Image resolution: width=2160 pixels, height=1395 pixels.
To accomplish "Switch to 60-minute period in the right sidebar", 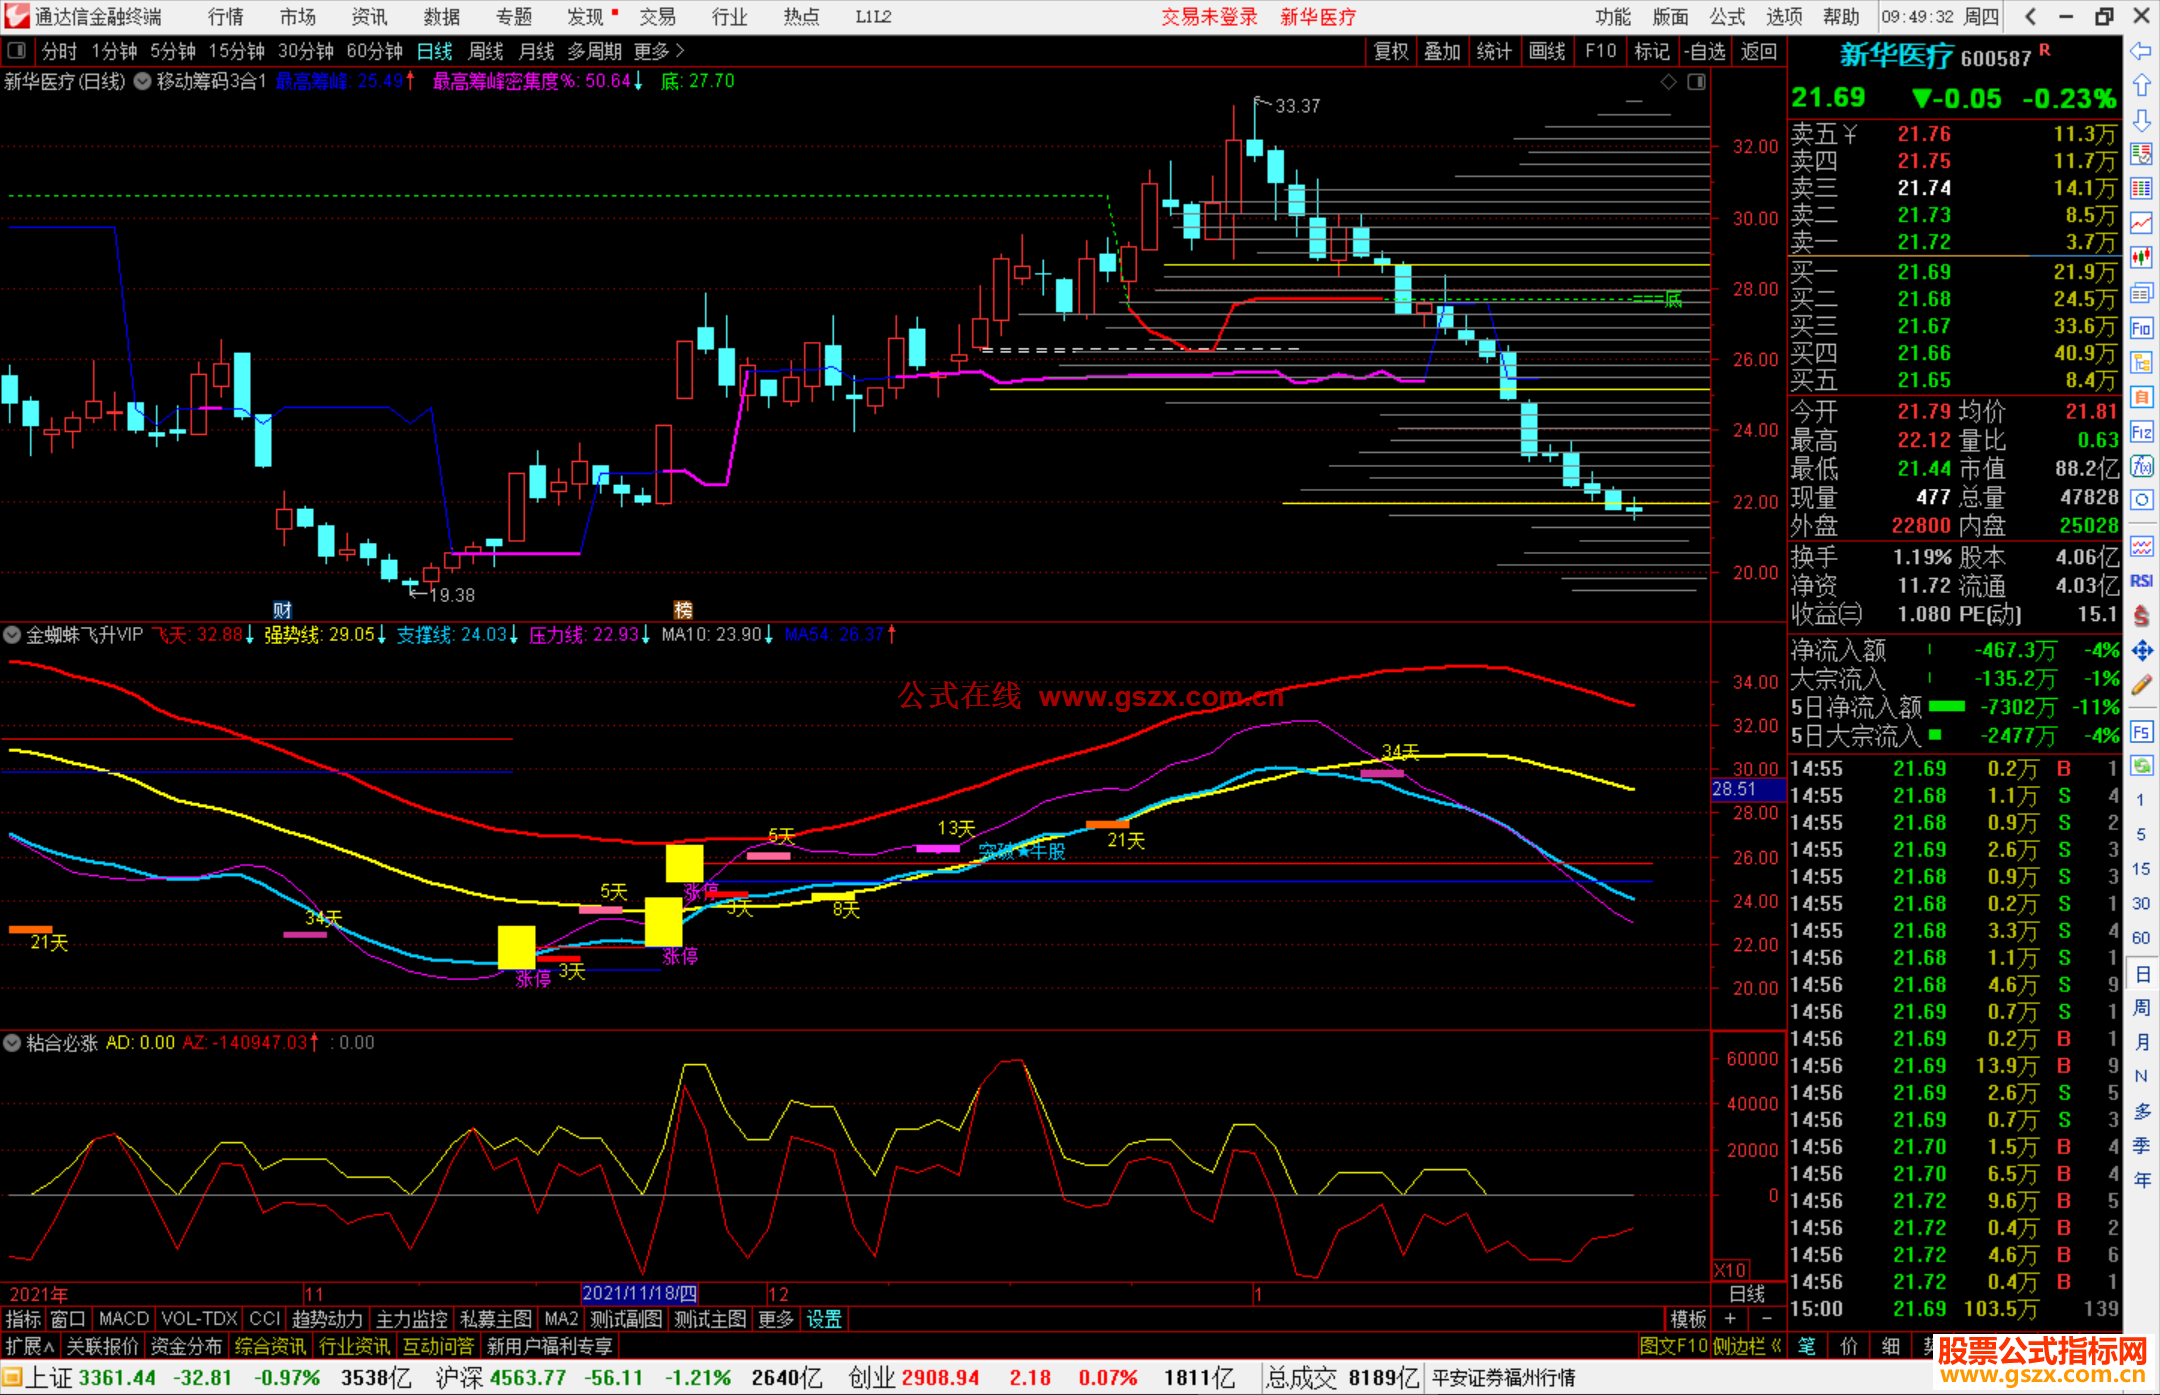I will tap(2141, 938).
